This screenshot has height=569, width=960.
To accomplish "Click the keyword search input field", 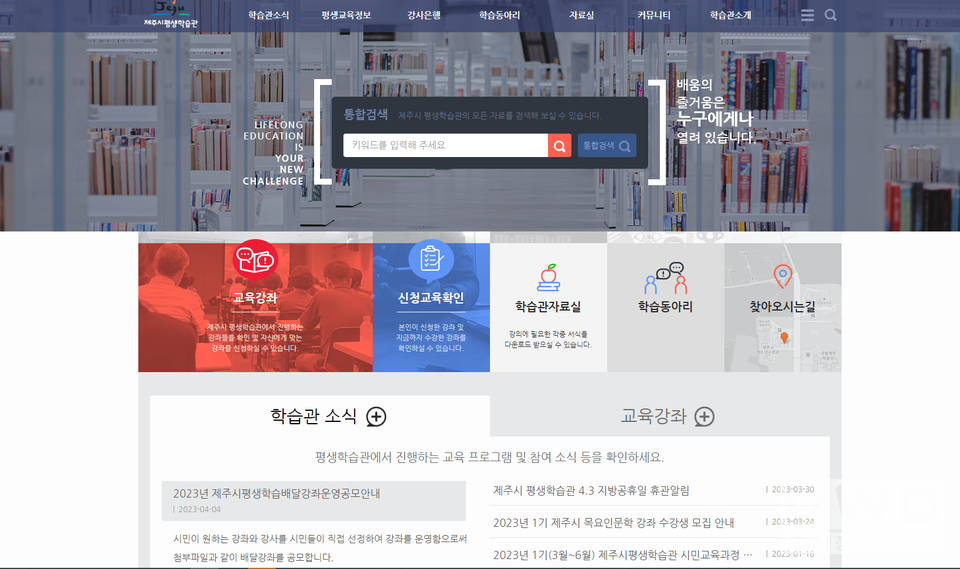I will pyautogui.click(x=446, y=146).
